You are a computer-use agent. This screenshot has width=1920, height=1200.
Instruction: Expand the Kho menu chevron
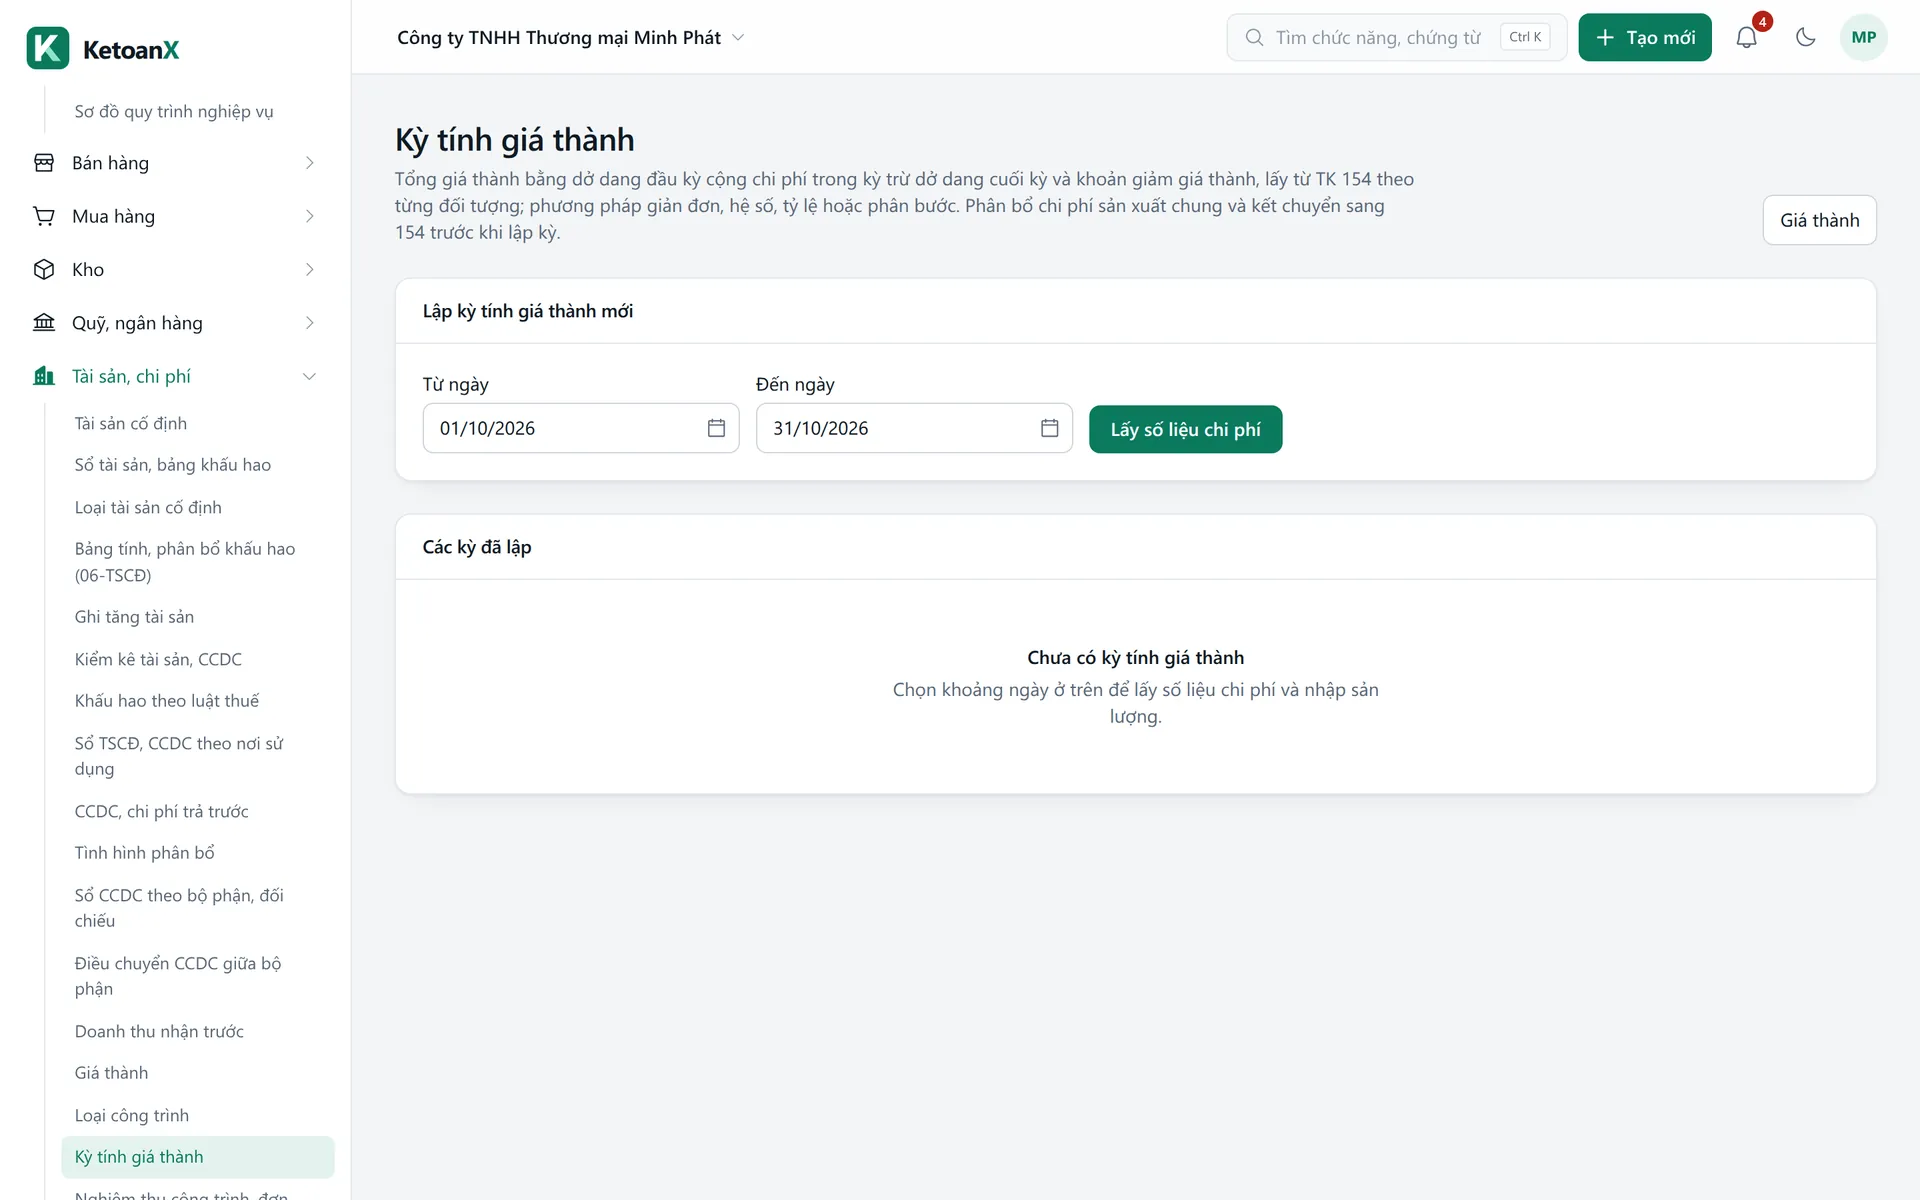[309, 269]
